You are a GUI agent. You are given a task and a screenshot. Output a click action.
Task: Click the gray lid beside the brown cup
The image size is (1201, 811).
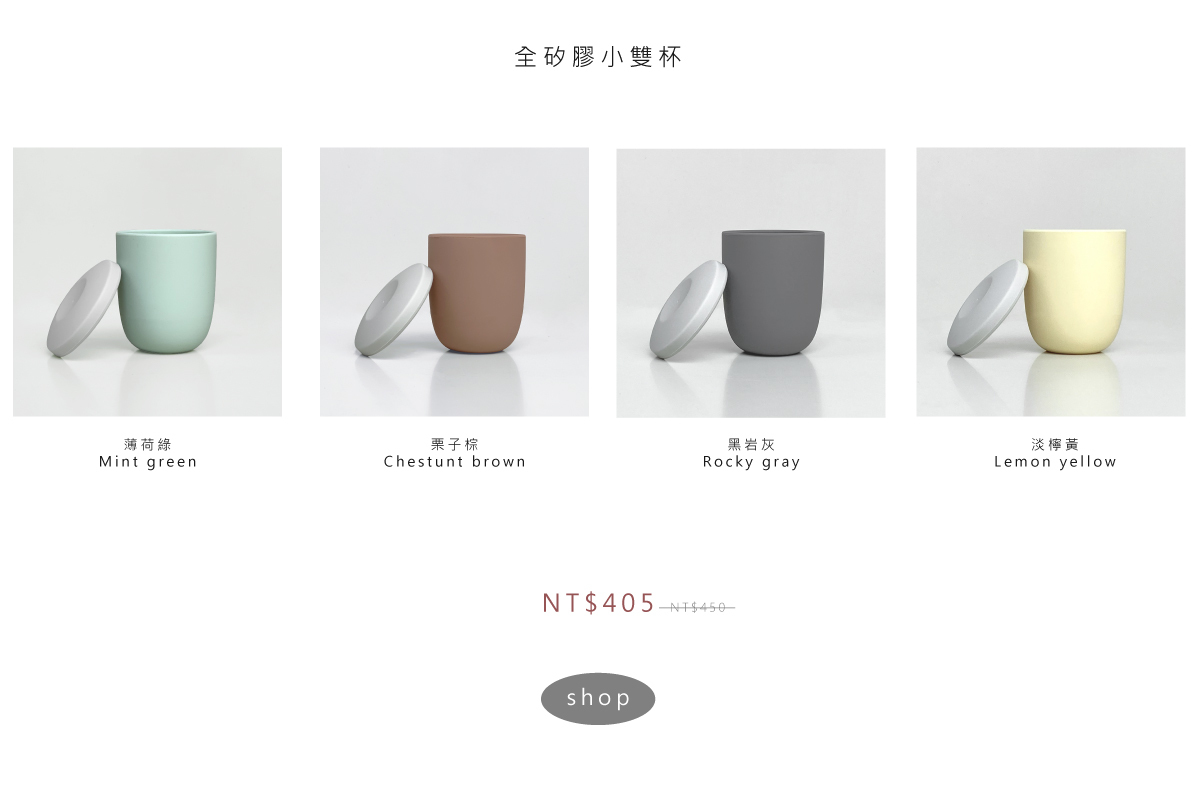click(x=393, y=309)
